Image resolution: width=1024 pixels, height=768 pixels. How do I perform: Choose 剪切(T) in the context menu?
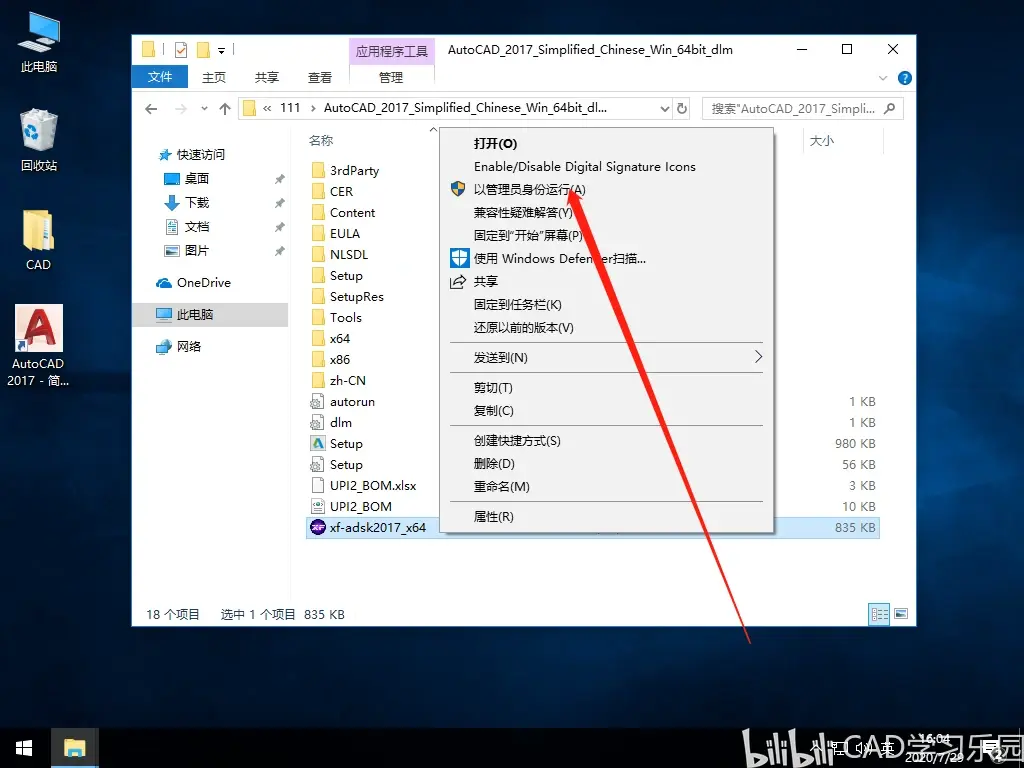pyautogui.click(x=493, y=388)
